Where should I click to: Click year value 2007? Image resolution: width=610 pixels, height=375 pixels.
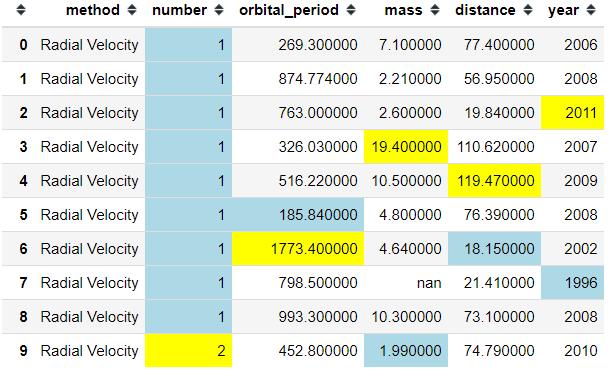click(x=581, y=147)
